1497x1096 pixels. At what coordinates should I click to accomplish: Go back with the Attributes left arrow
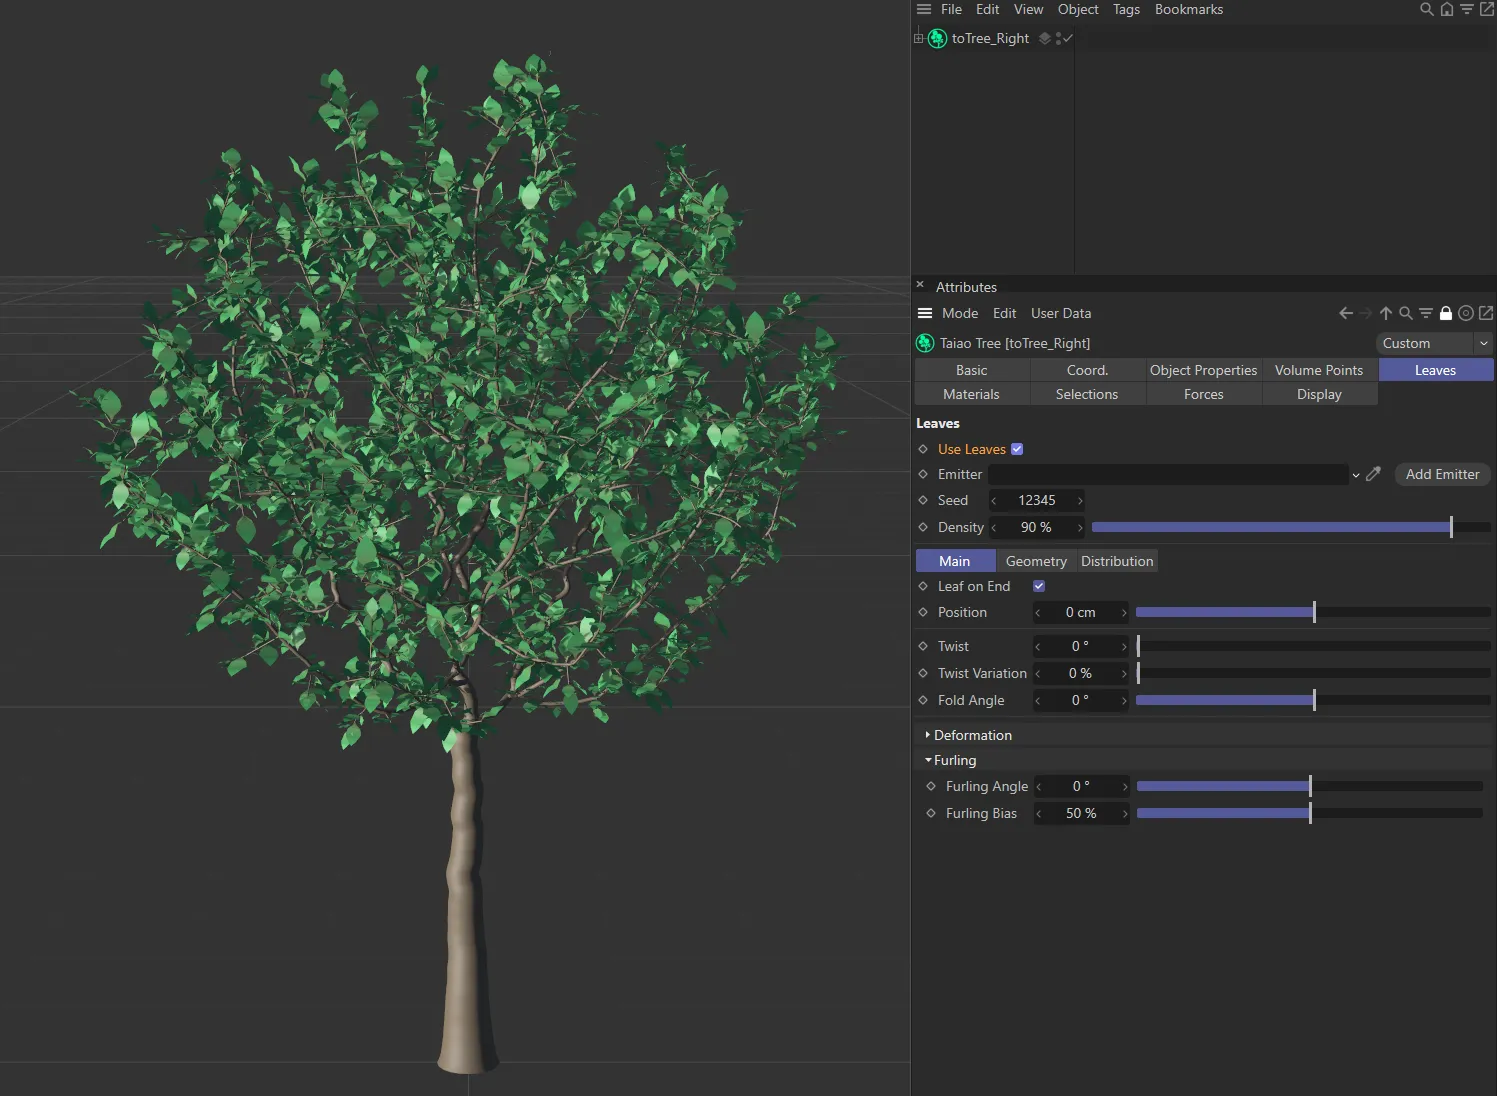pyautogui.click(x=1346, y=313)
